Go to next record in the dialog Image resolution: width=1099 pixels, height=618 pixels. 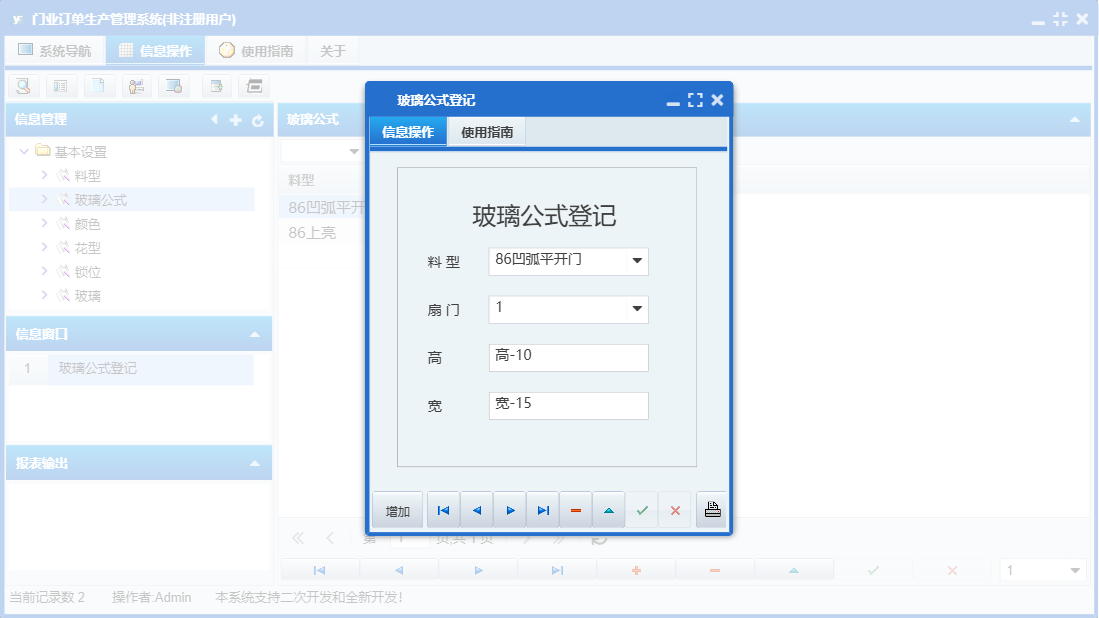(x=510, y=510)
